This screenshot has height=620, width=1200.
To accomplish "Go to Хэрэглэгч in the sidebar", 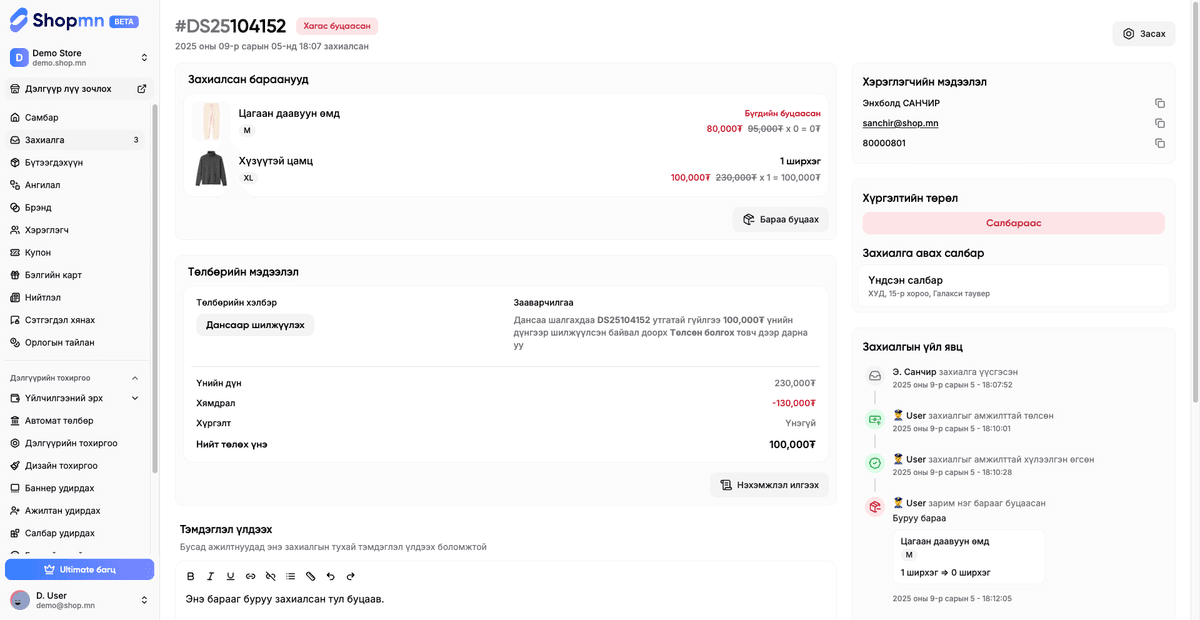I will [77, 230].
